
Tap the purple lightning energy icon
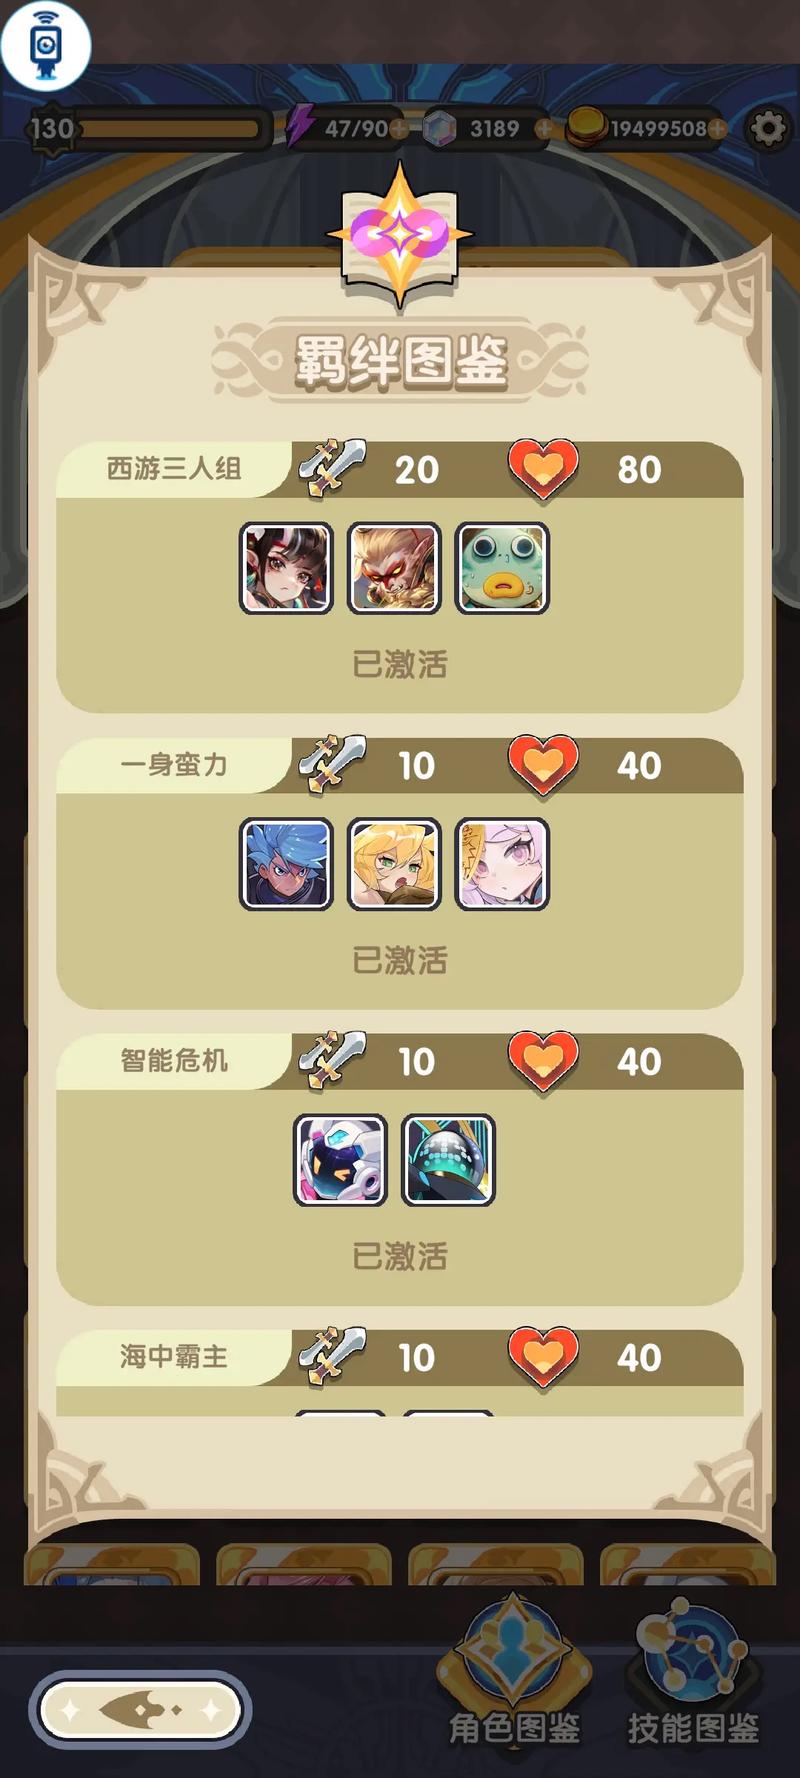click(x=300, y=126)
